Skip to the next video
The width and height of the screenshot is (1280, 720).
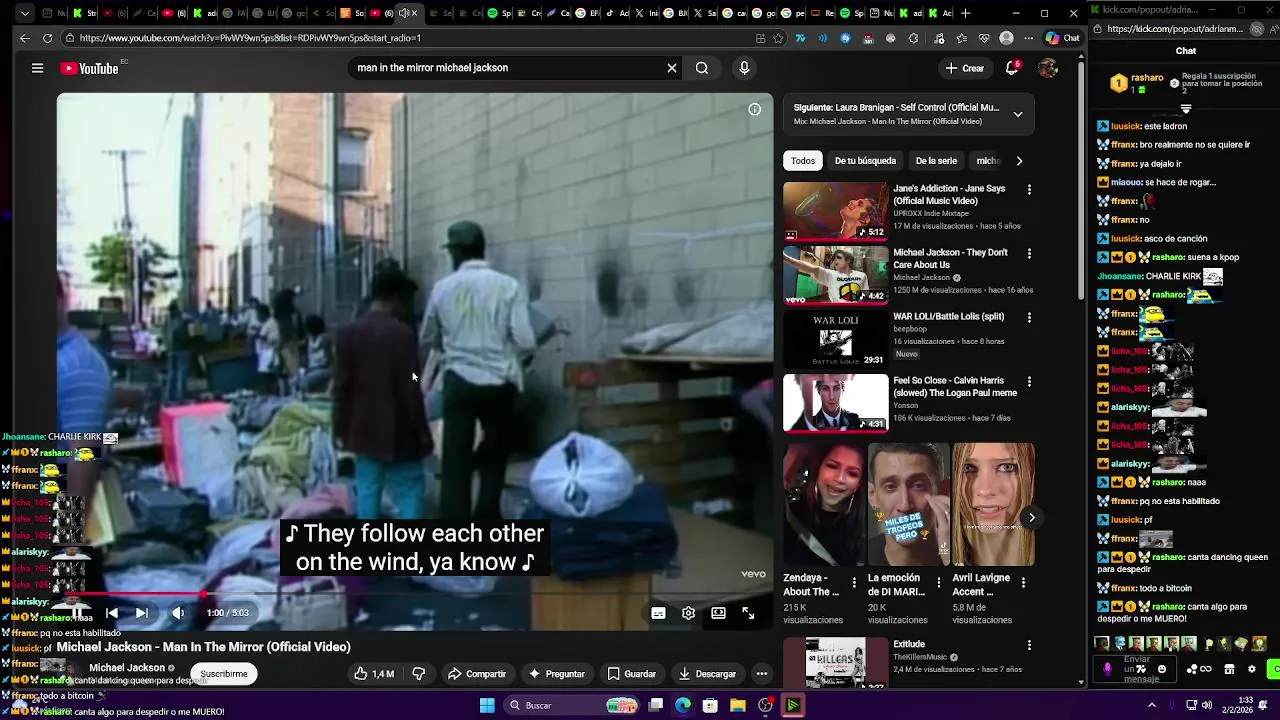[142, 613]
